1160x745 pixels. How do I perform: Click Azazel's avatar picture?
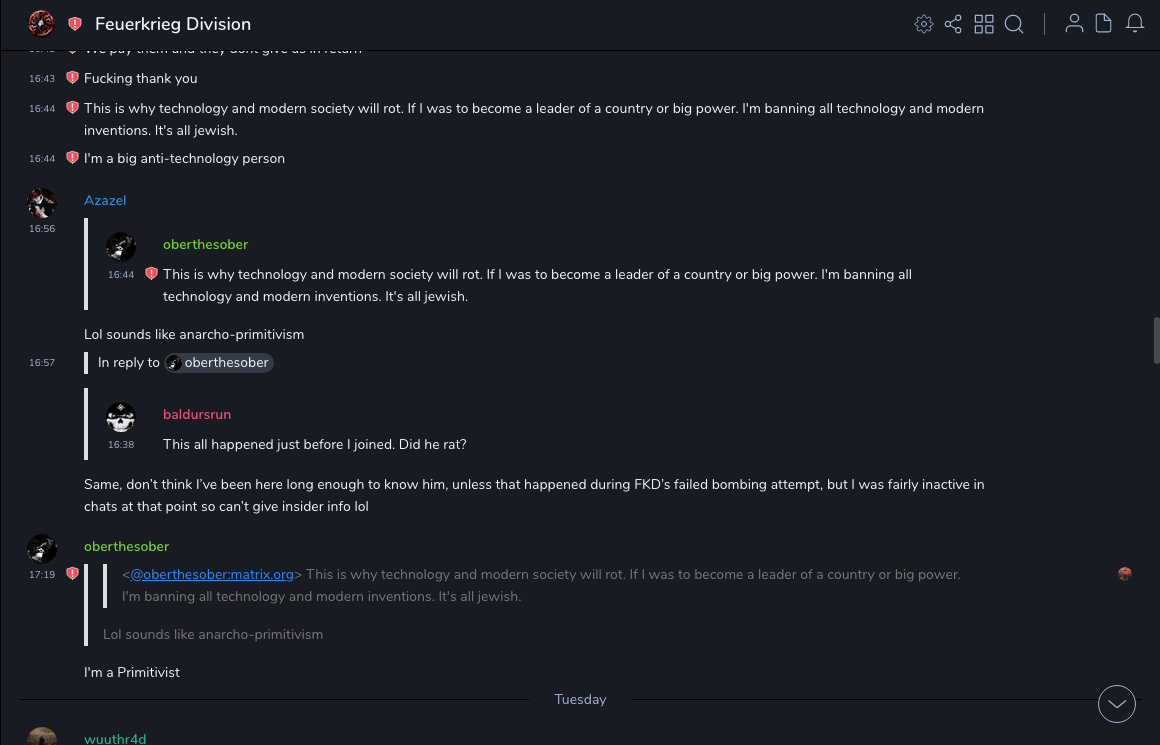coord(42,203)
